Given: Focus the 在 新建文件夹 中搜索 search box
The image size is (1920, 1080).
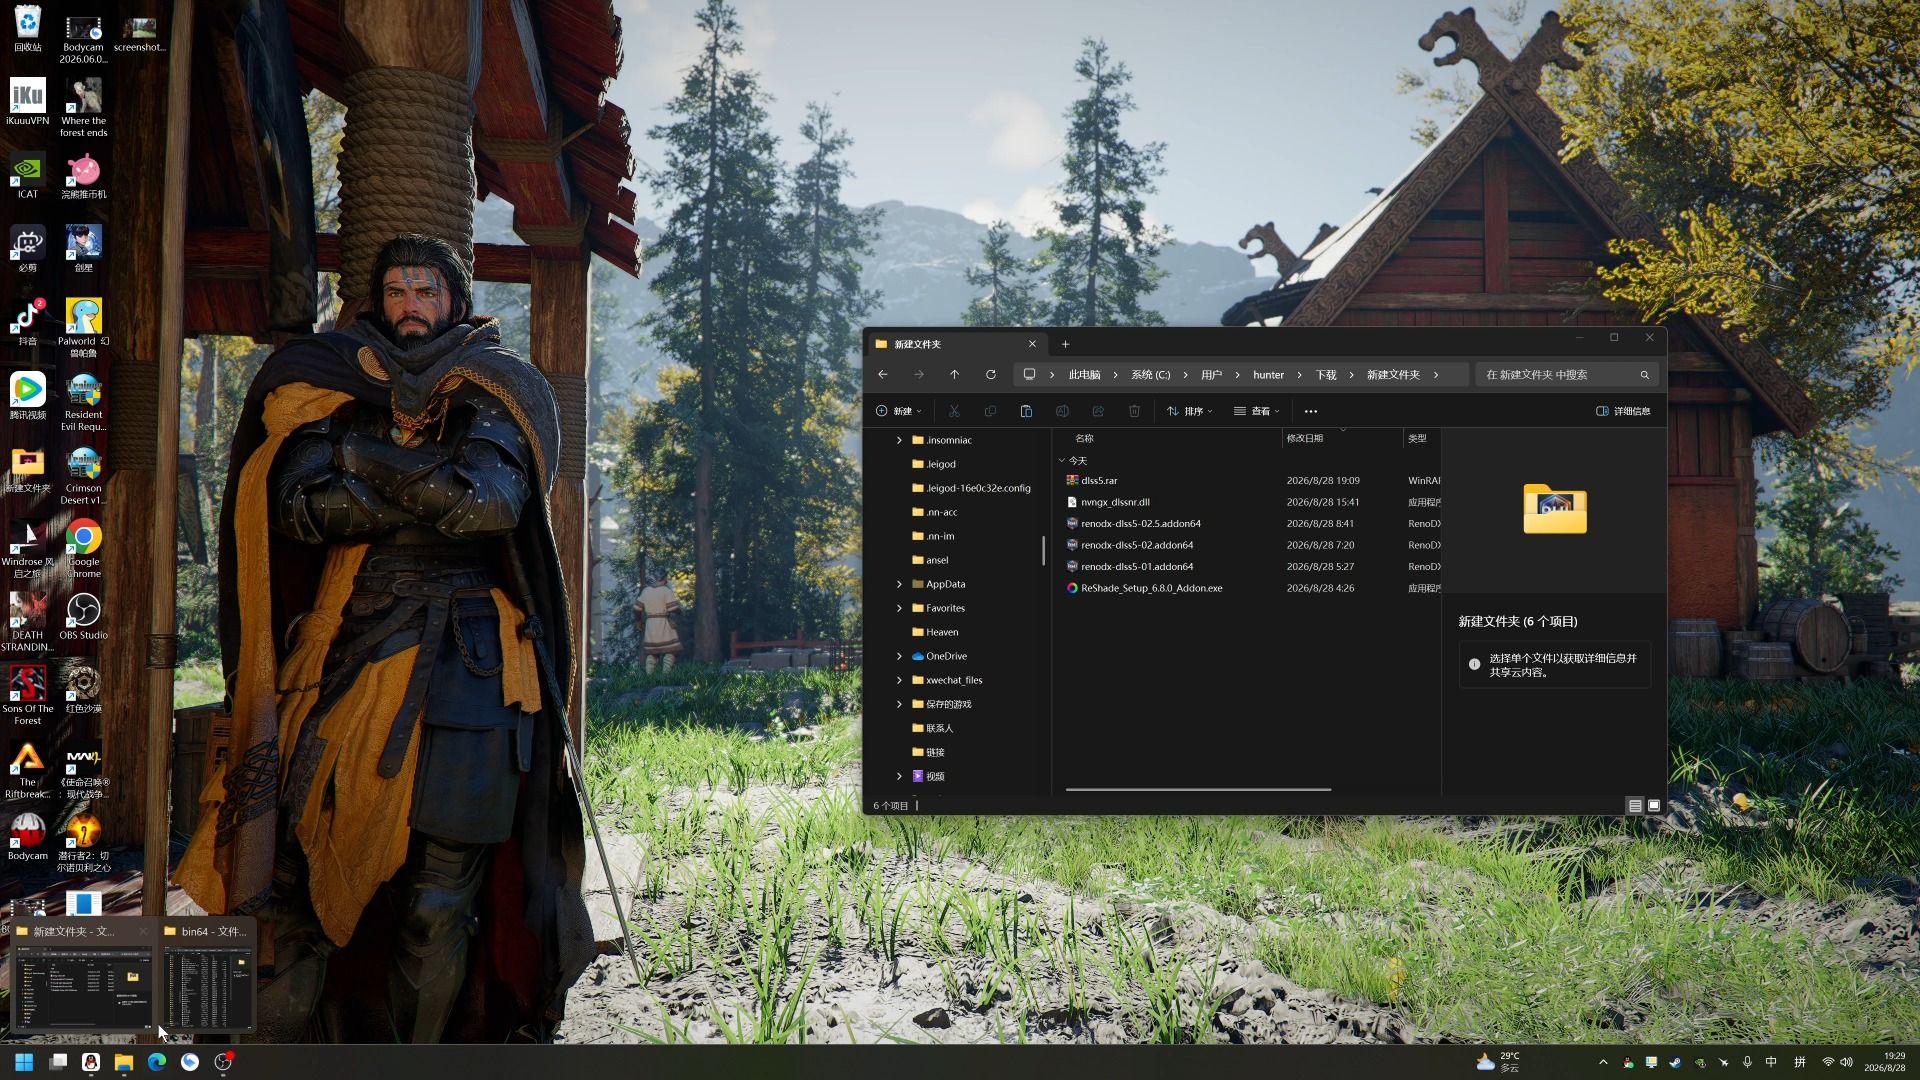Looking at the screenshot, I should (x=1567, y=375).
